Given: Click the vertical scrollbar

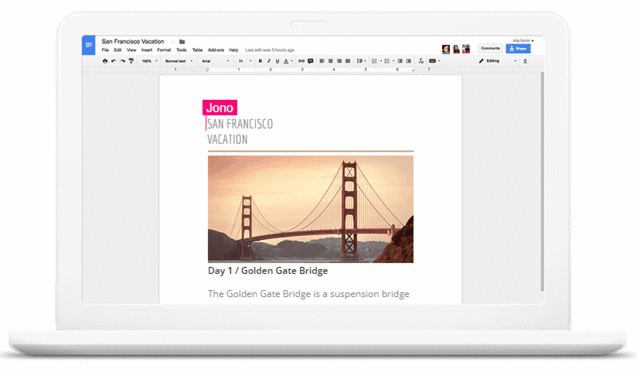Looking at the screenshot, I should (x=542, y=182).
